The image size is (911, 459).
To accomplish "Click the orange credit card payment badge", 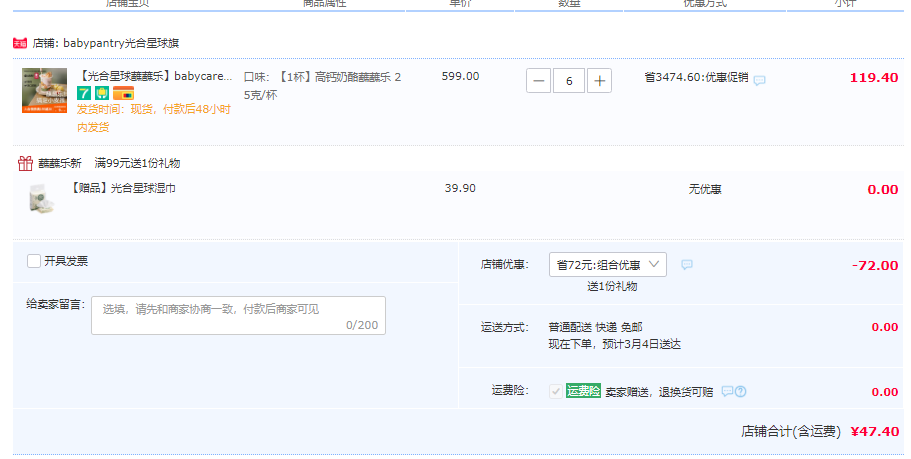I will click(123, 93).
